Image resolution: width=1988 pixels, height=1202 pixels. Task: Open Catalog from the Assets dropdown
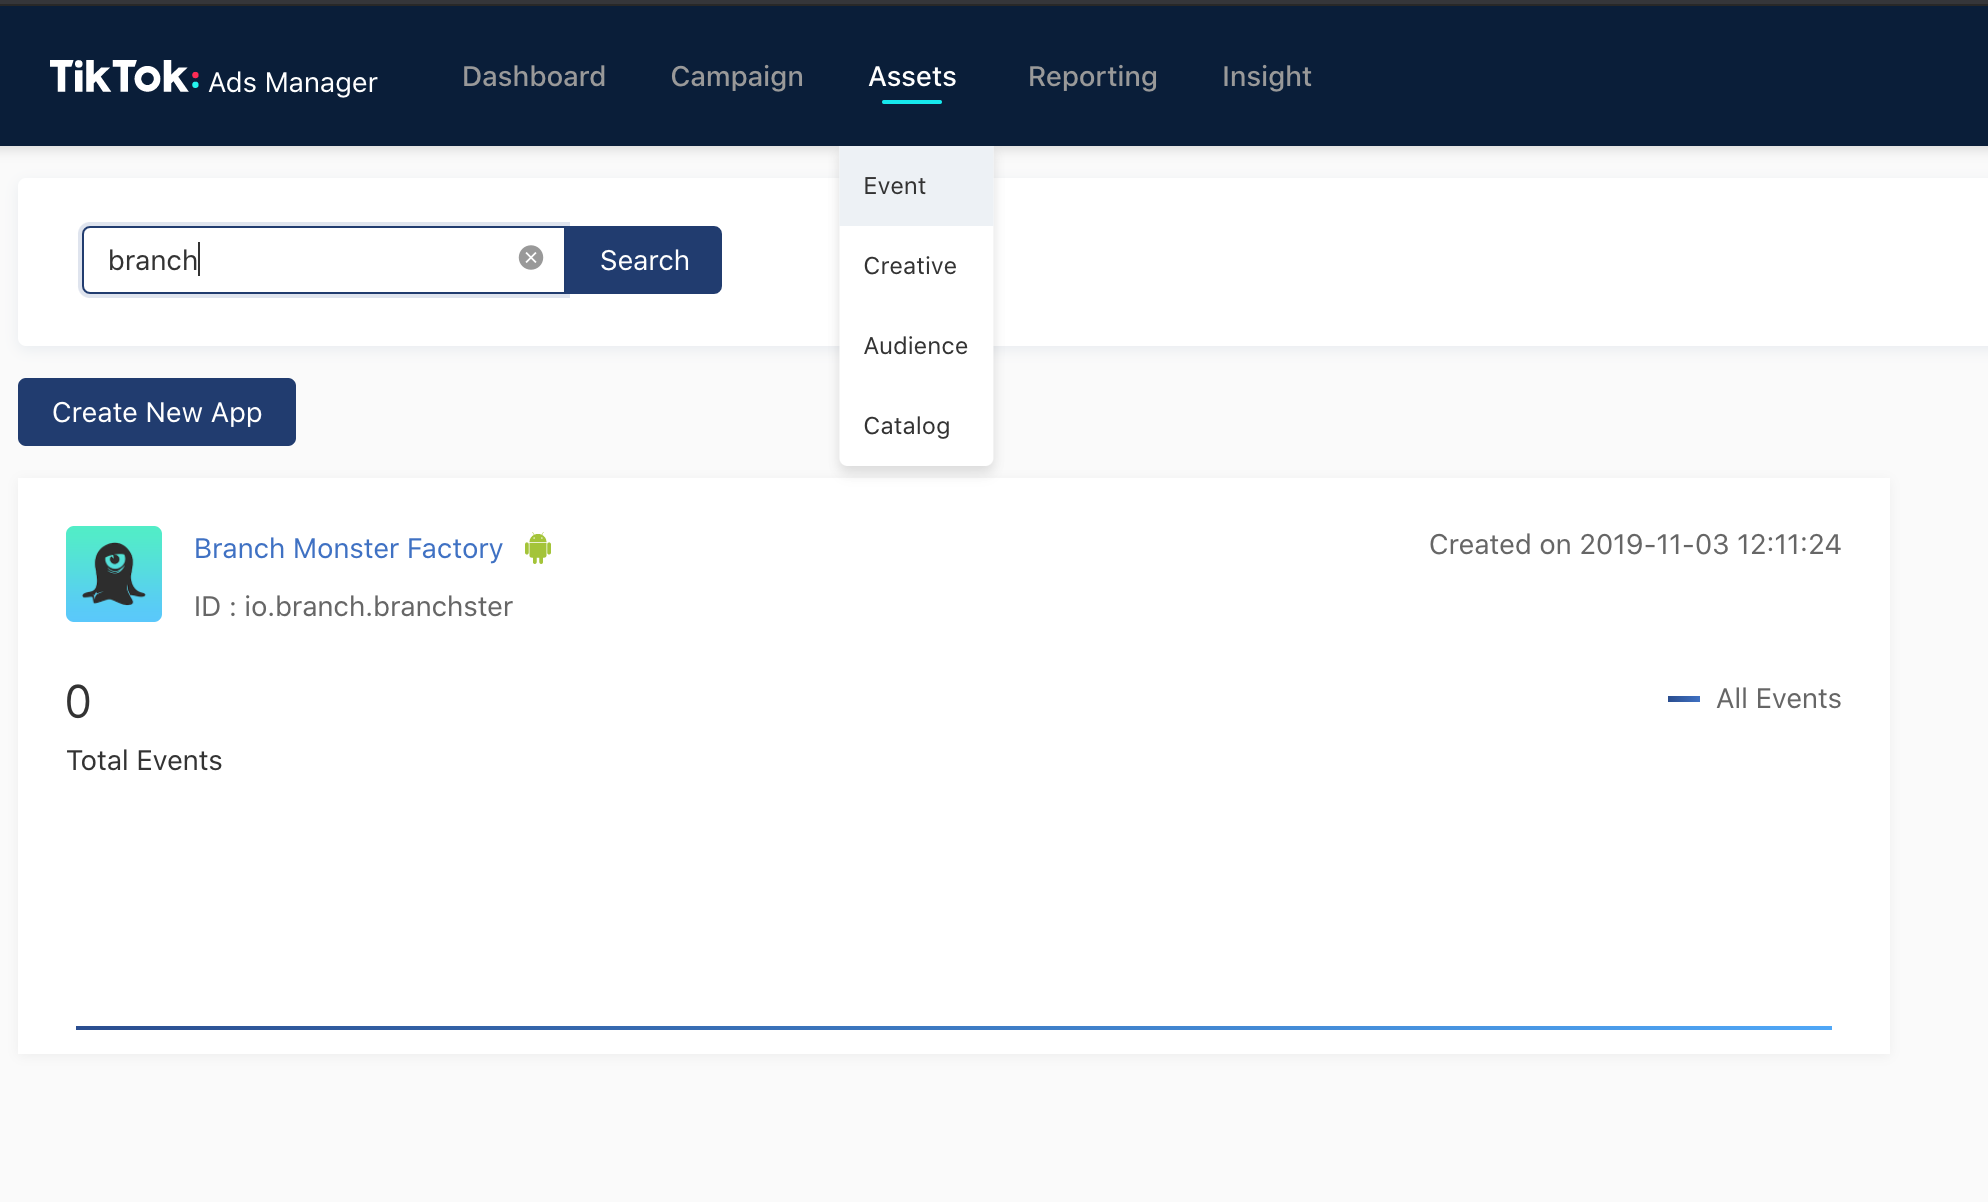point(906,426)
